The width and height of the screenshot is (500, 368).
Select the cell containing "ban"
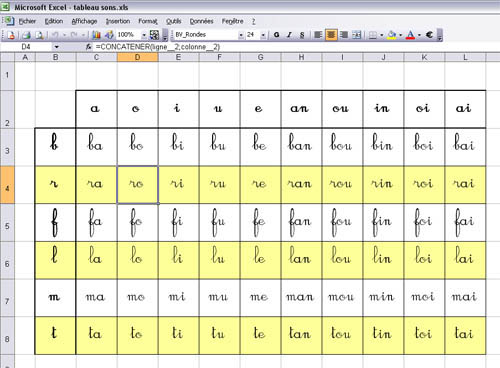302,147
